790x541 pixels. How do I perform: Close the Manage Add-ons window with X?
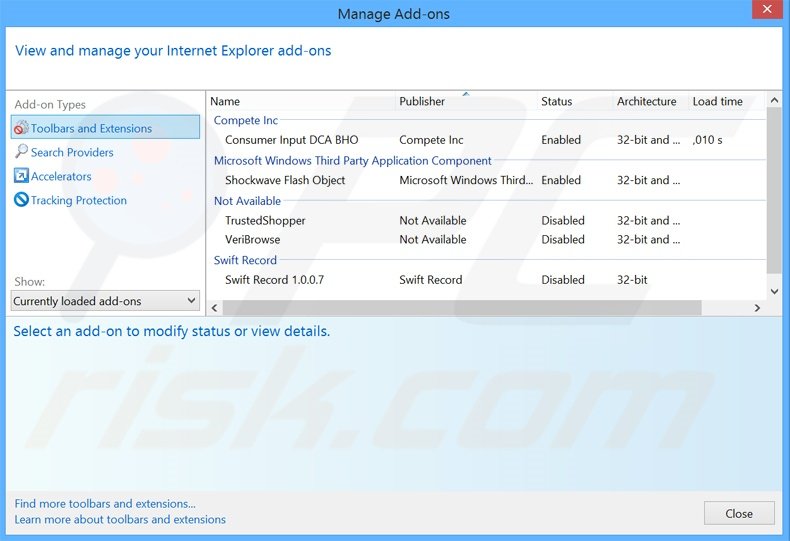point(768,13)
